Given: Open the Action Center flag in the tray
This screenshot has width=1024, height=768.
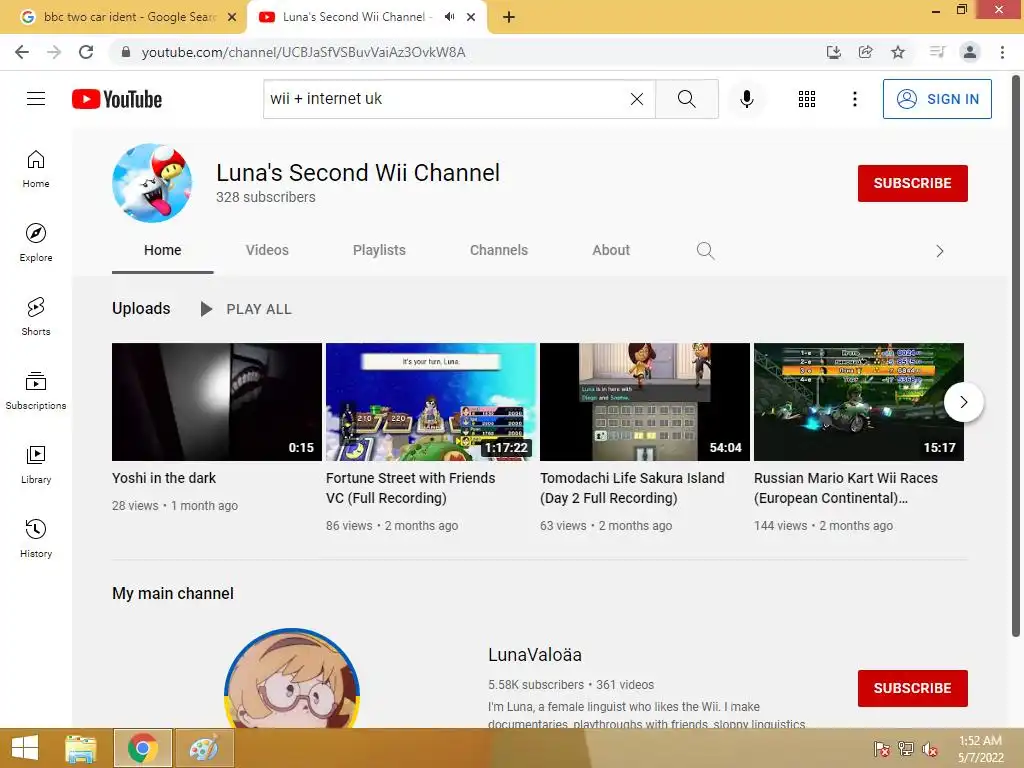Looking at the screenshot, I should point(881,749).
